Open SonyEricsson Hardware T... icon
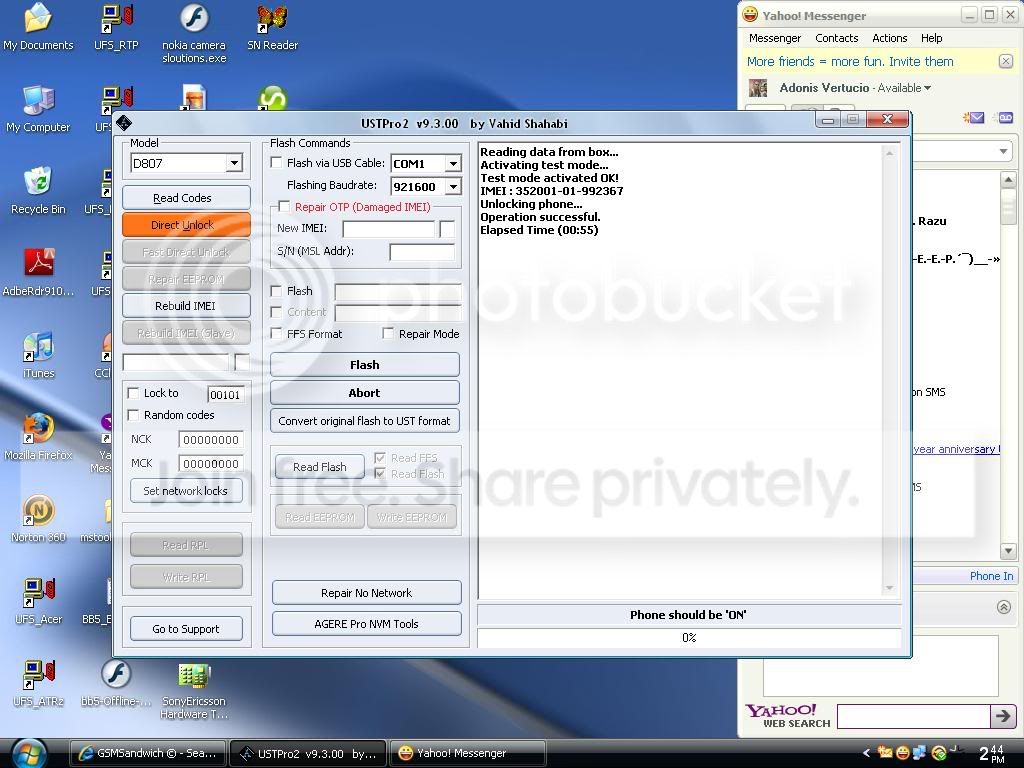Image resolution: width=1024 pixels, height=768 pixels. [194, 690]
